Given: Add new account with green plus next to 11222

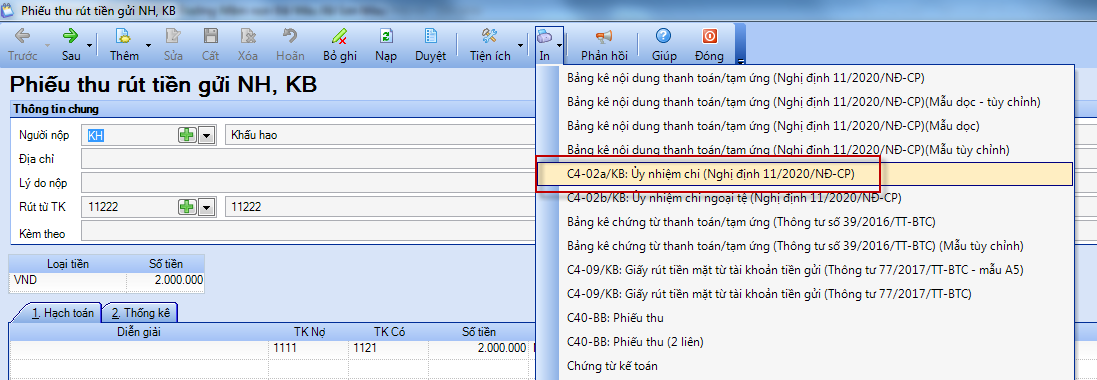Looking at the screenshot, I should pyautogui.click(x=187, y=206).
